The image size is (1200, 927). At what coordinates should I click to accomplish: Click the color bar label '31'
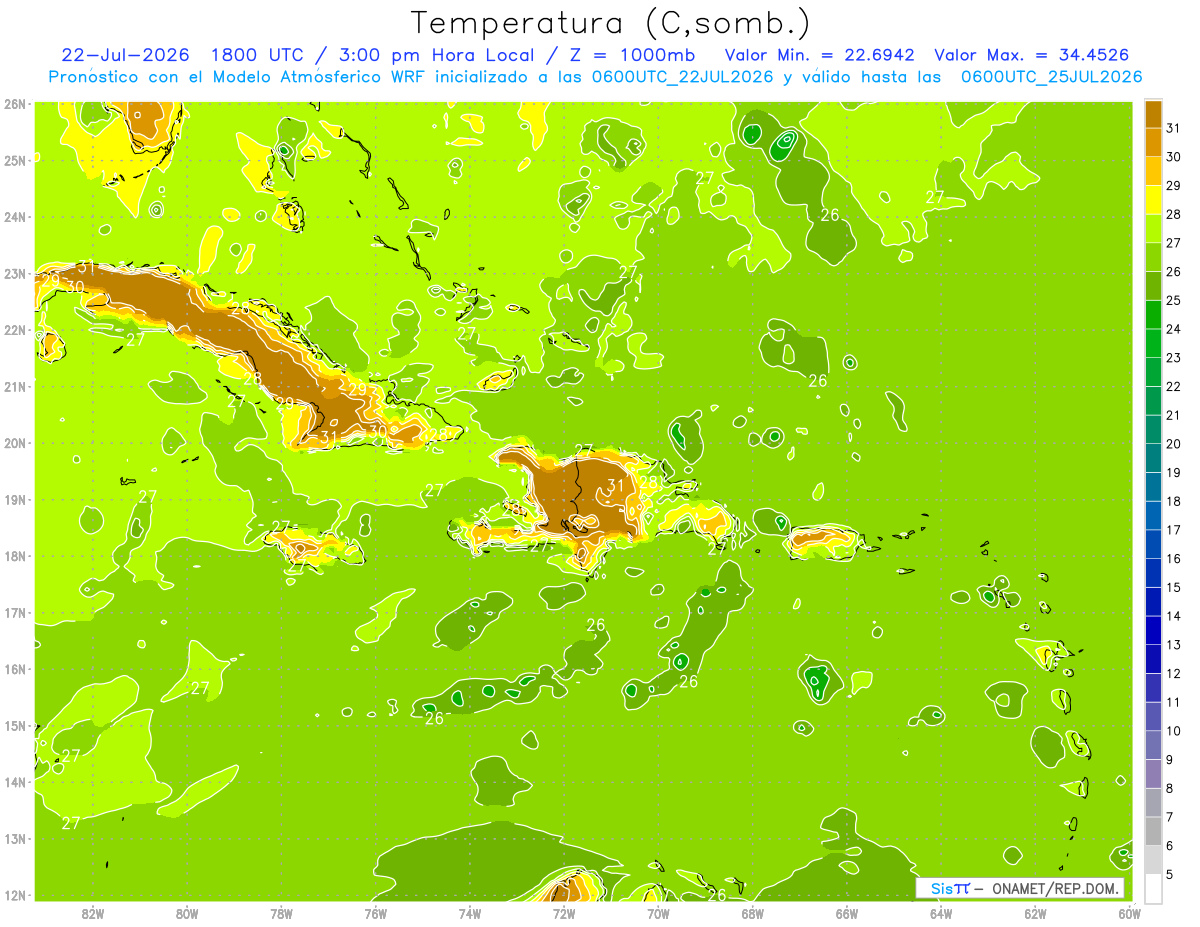[x=1174, y=128]
